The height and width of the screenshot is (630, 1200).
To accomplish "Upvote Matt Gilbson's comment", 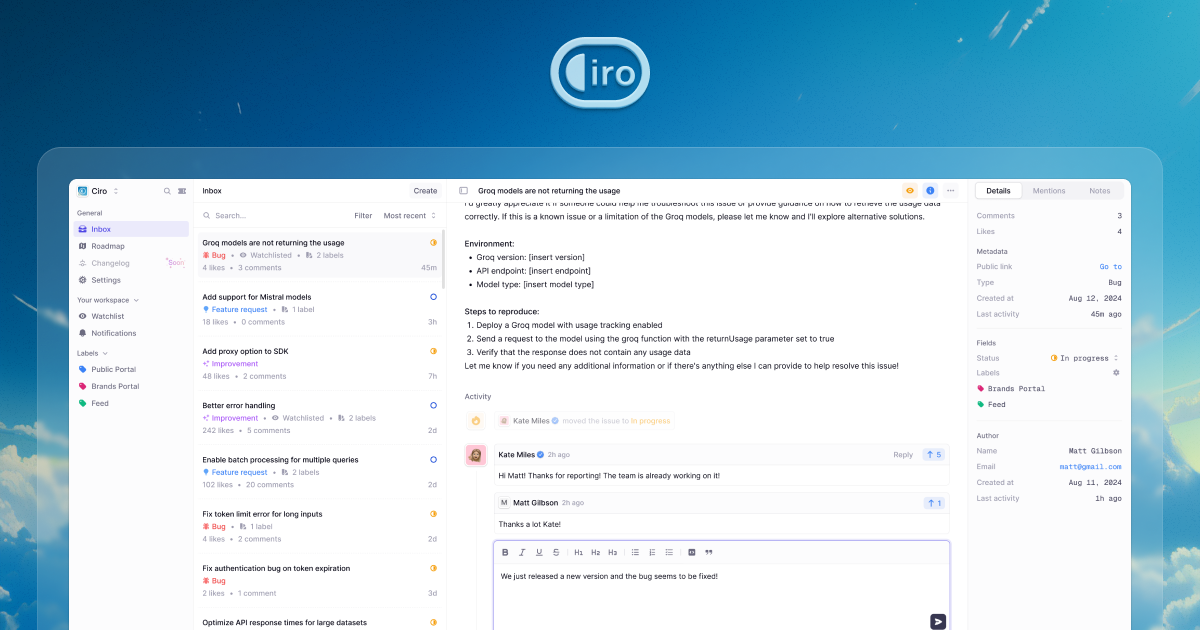I will coord(934,503).
